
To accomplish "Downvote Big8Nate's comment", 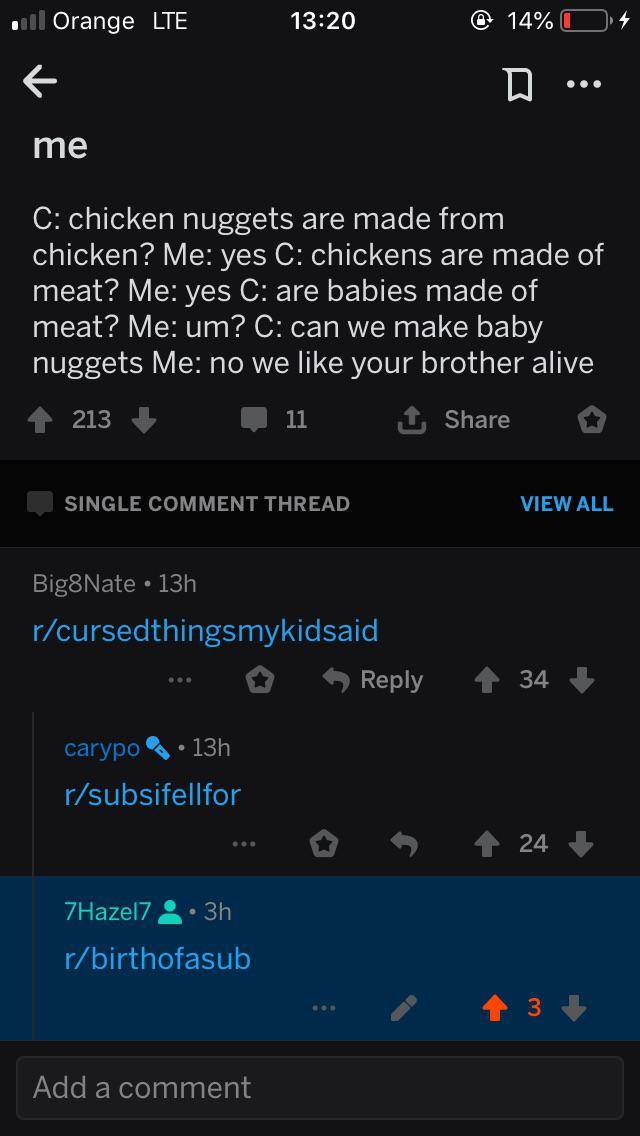I will click(581, 679).
